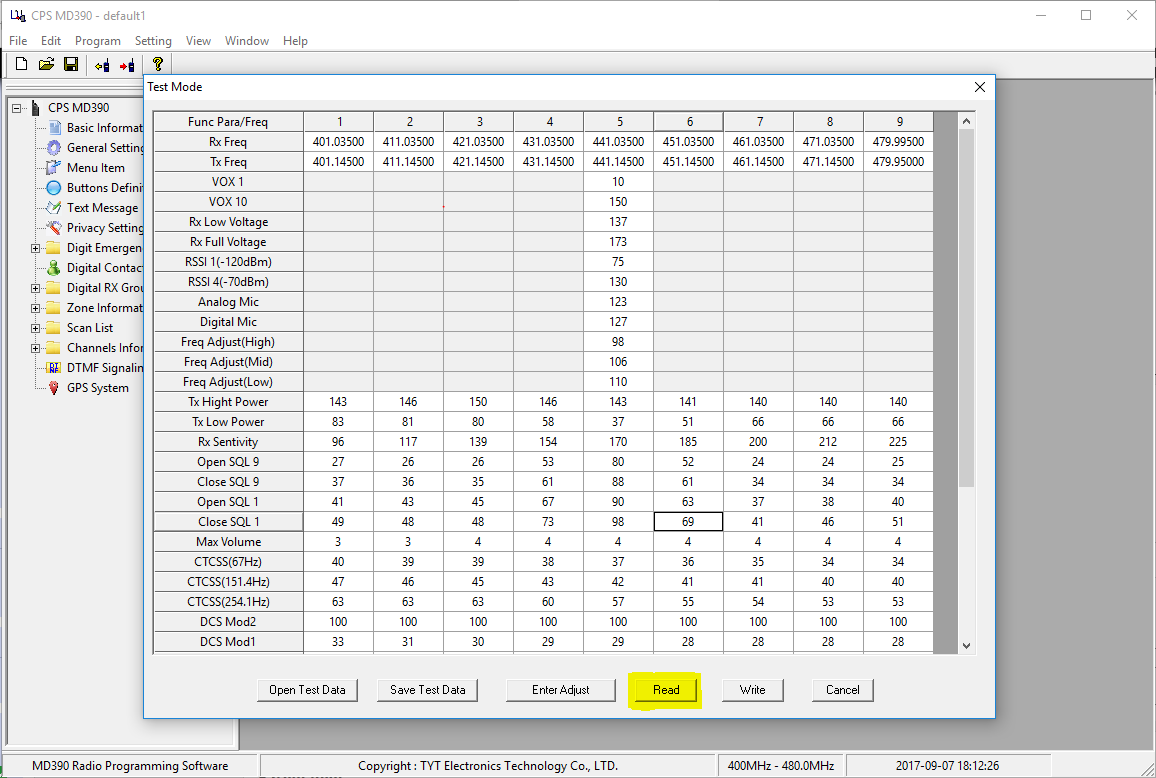Screen dimensions: 1156x778
Task: Click the Digit Emergency folder icon
Action: [53, 248]
